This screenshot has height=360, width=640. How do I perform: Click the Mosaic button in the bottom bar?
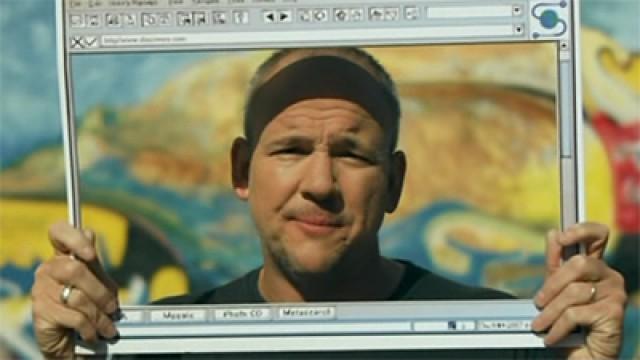(x=178, y=315)
